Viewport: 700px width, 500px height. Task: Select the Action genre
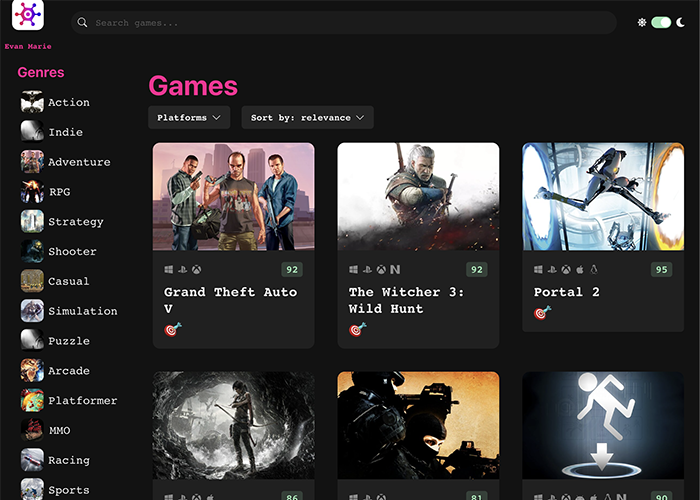coord(69,102)
